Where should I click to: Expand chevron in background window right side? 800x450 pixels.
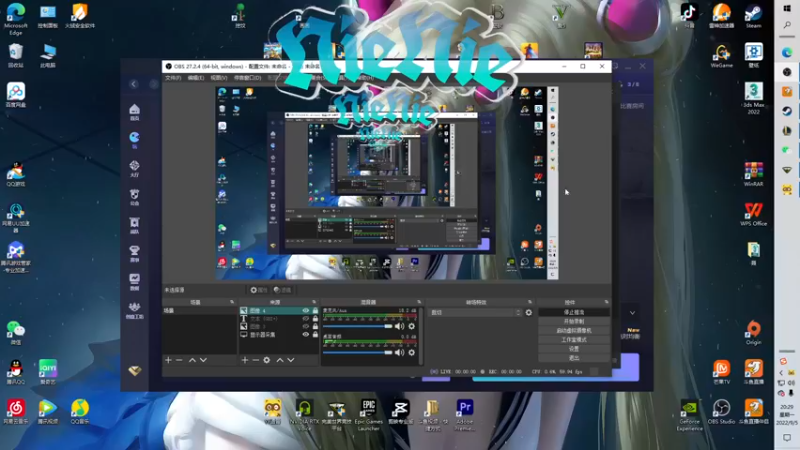coord(632,313)
